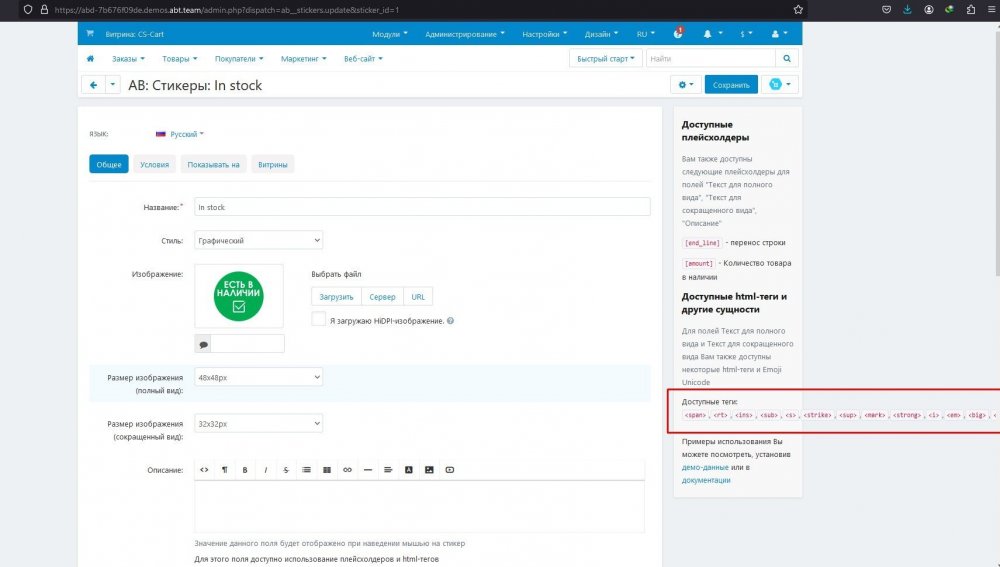The width and height of the screenshot is (1000, 567).
Task: Open the notifications bell menu
Action: point(710,34)
